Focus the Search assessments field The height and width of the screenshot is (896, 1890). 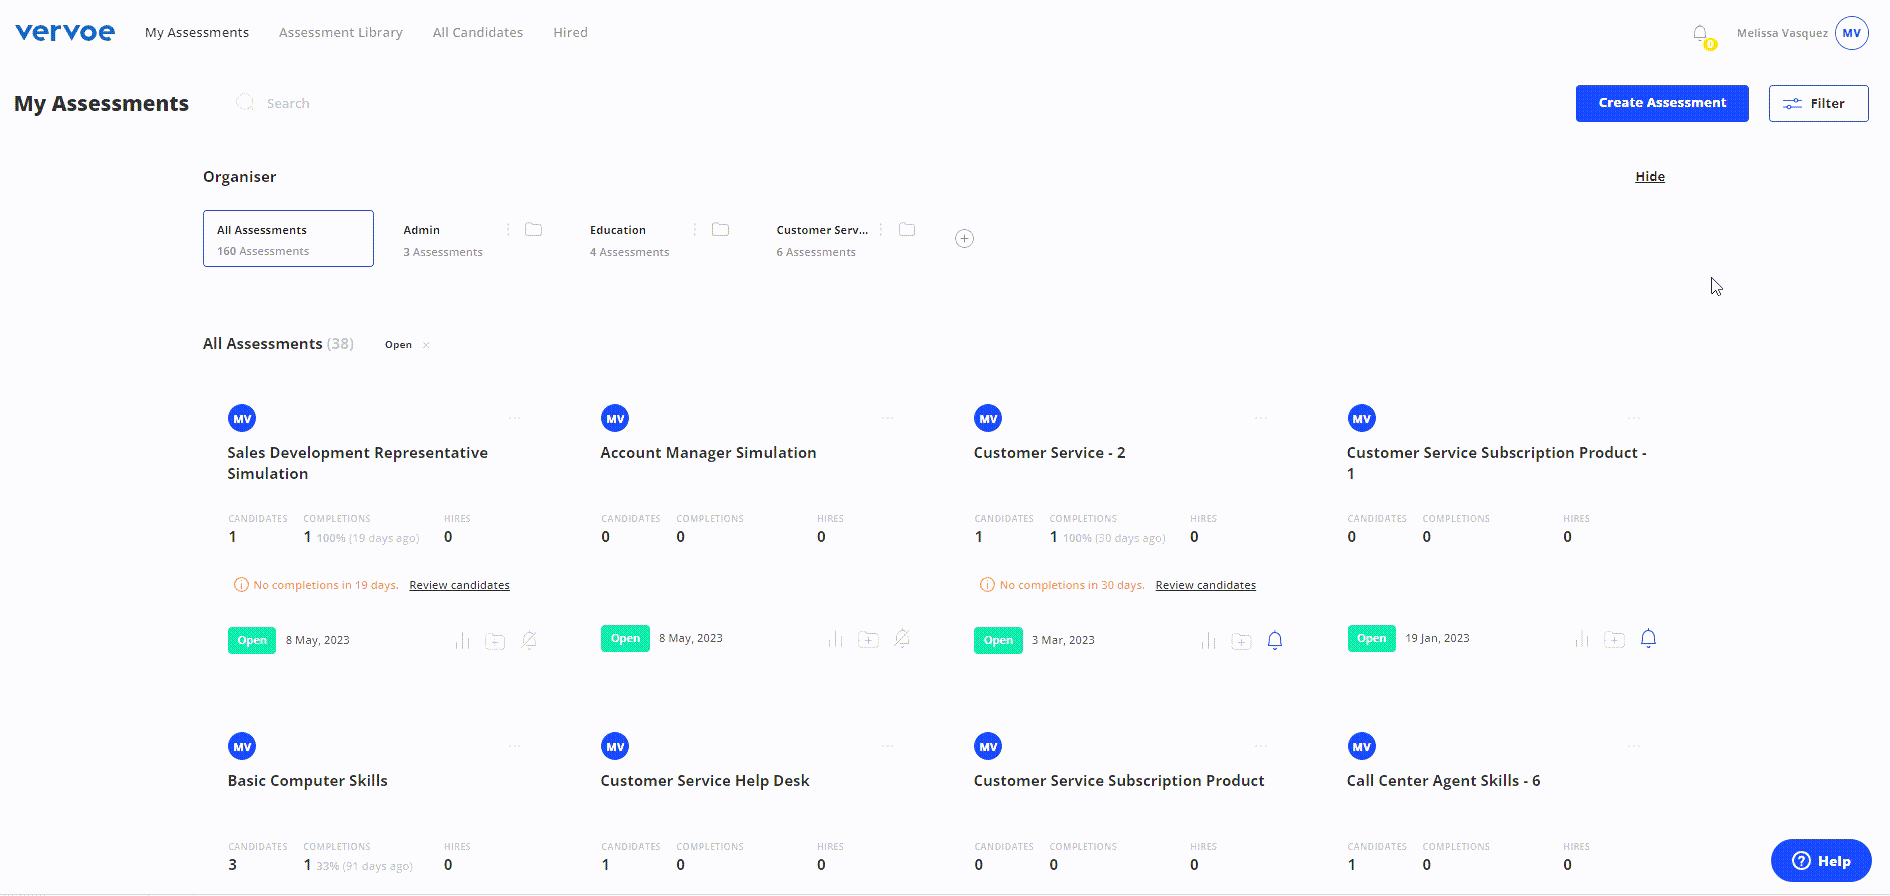pyautogui.click(x=288, y=103)
